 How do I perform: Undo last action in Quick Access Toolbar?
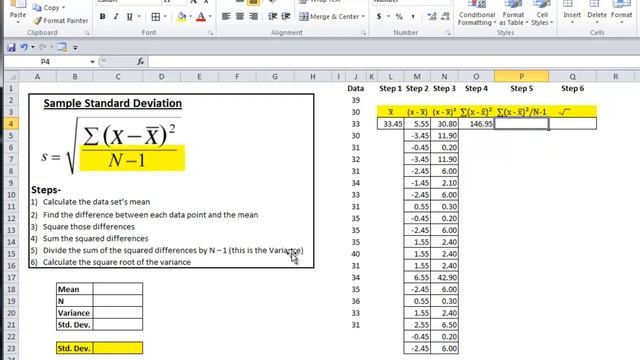click(24, 47)
